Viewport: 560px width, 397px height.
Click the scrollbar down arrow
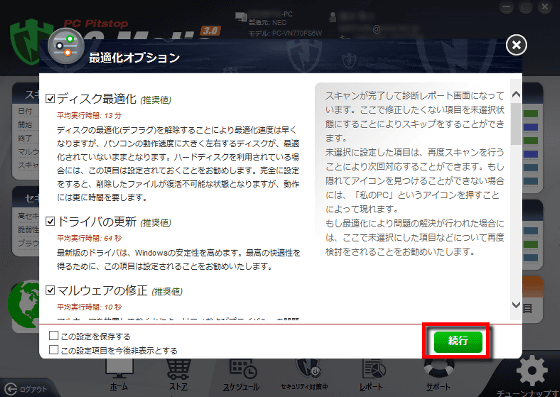pos(516,305)
